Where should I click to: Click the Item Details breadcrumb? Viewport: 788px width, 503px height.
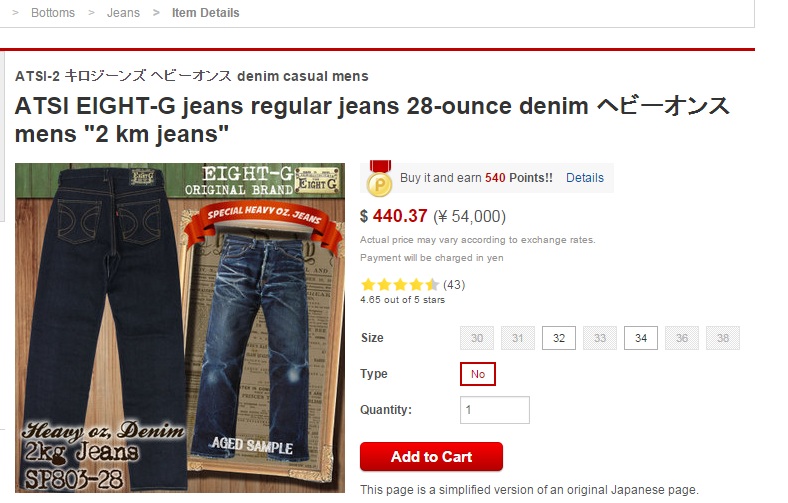pos(206,13)
